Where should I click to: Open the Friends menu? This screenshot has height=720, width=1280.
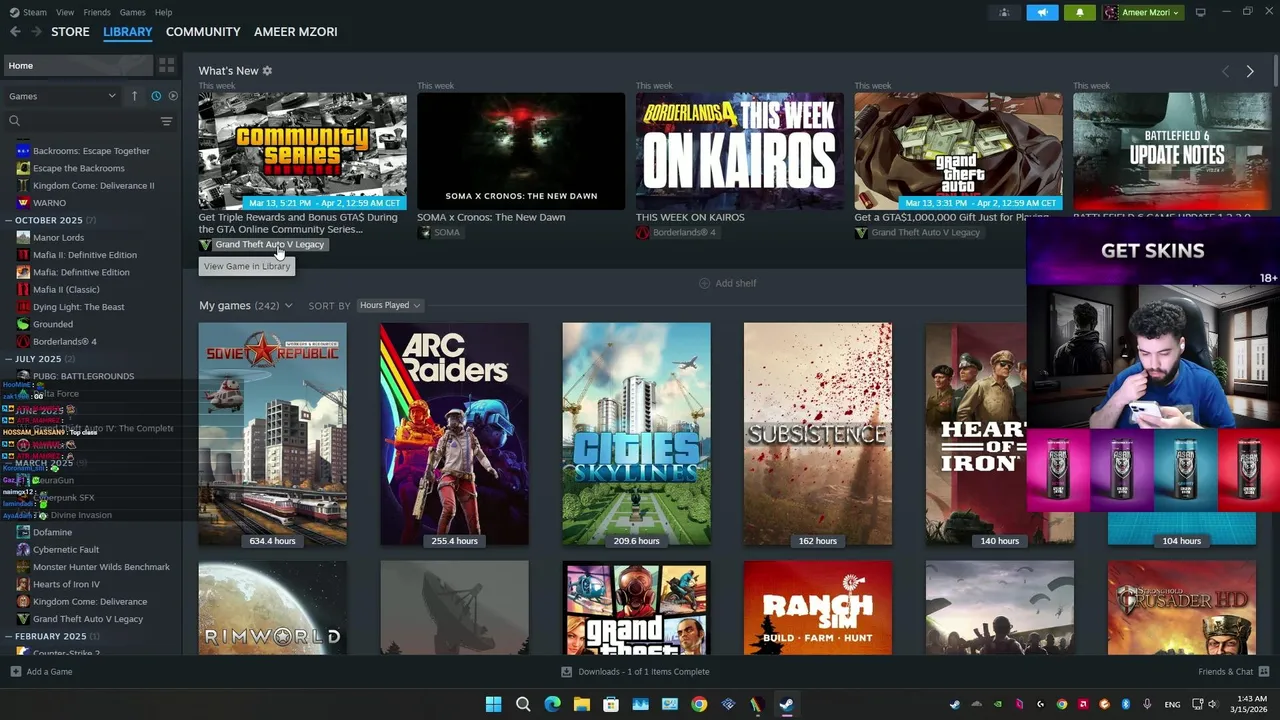pyautogui.click(x=97, y=12)
